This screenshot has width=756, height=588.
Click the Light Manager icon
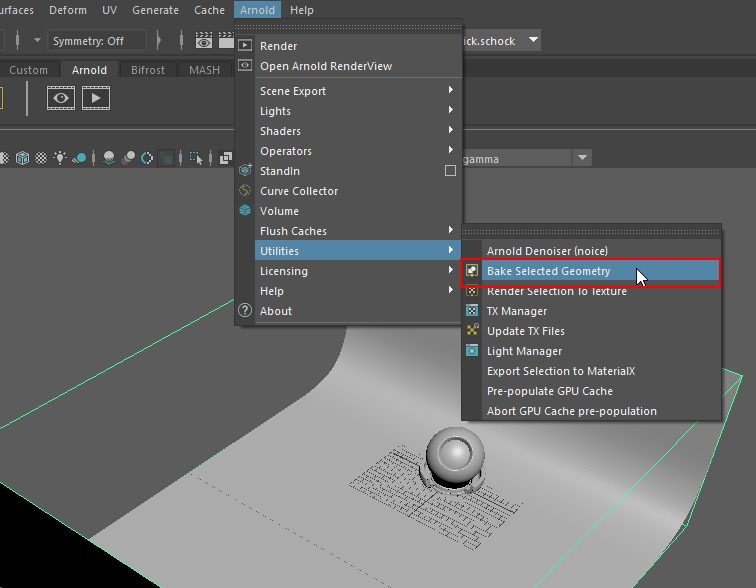tap(472, 351)
